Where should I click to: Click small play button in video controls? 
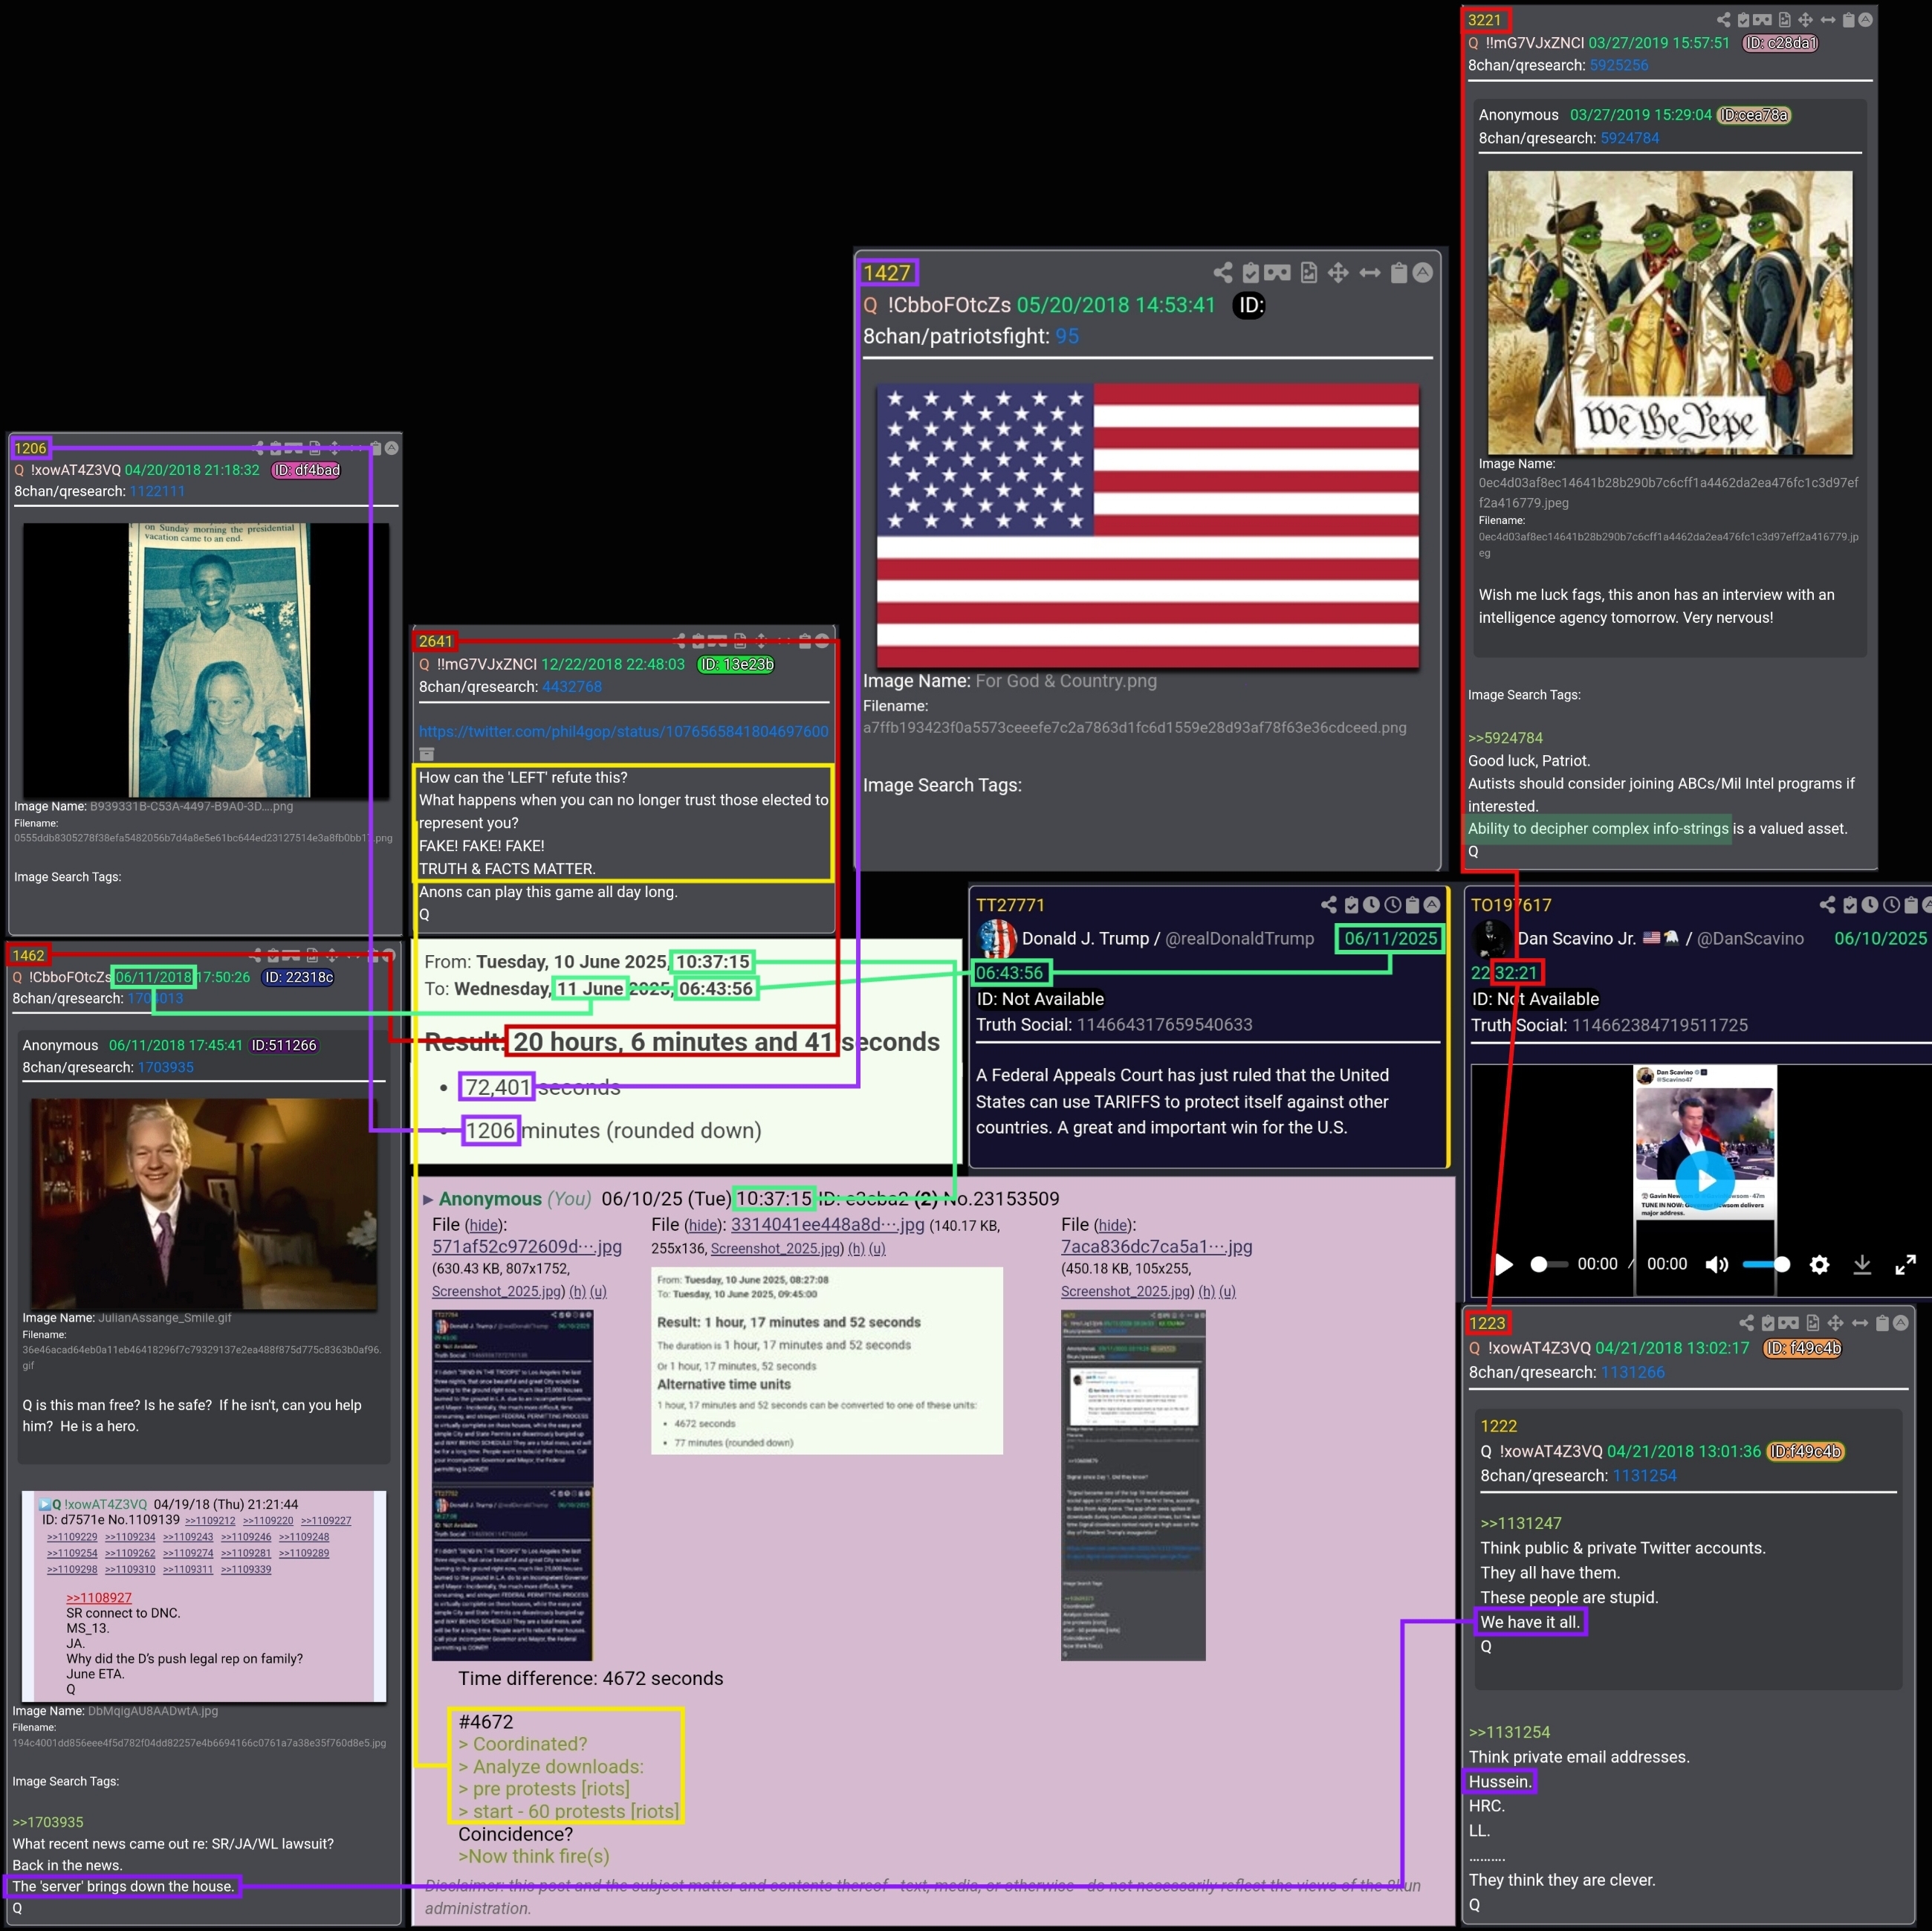[1503, 1264]
